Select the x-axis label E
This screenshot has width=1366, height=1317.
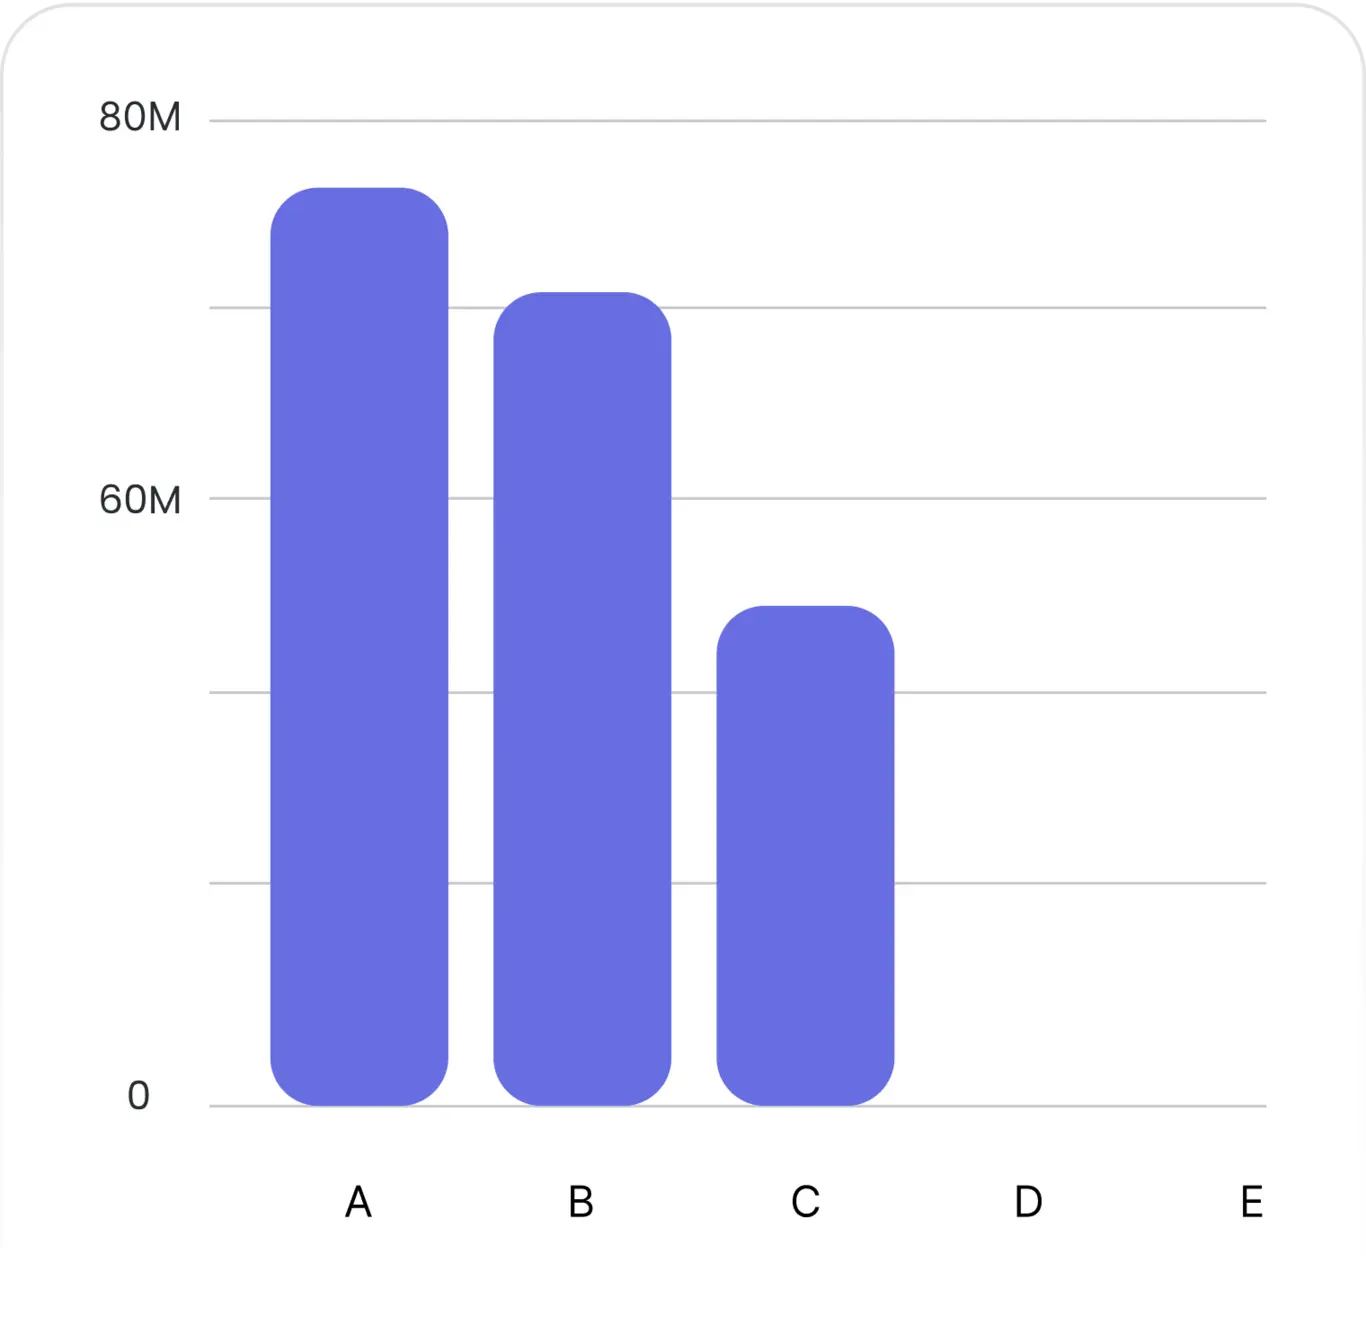(x=1251, y=1201)
